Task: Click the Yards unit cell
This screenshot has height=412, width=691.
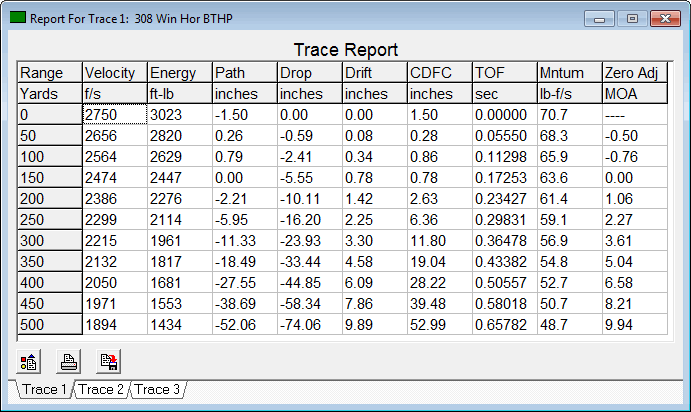Action: tap(50, 94)
